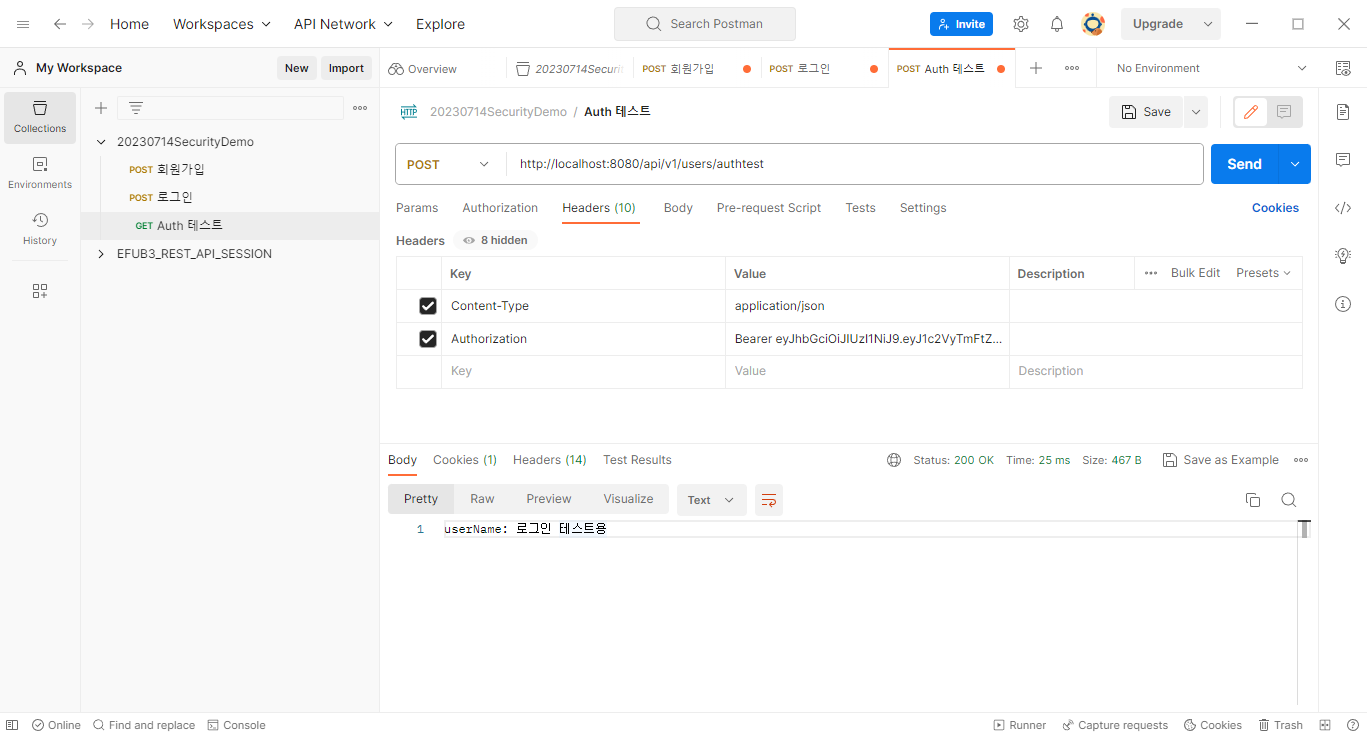Image resolution: width=1367 pixels, height=737 pixels.
Task: Switch to the request Body tab
Action: click(x=678, y=208)
